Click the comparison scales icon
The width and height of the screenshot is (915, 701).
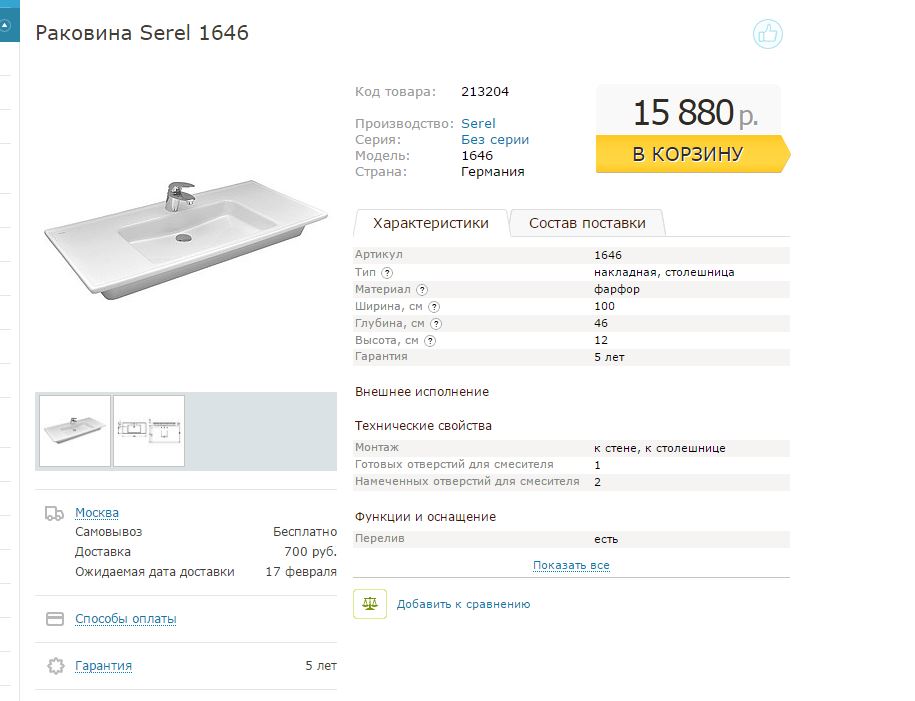tap(370, 604)
